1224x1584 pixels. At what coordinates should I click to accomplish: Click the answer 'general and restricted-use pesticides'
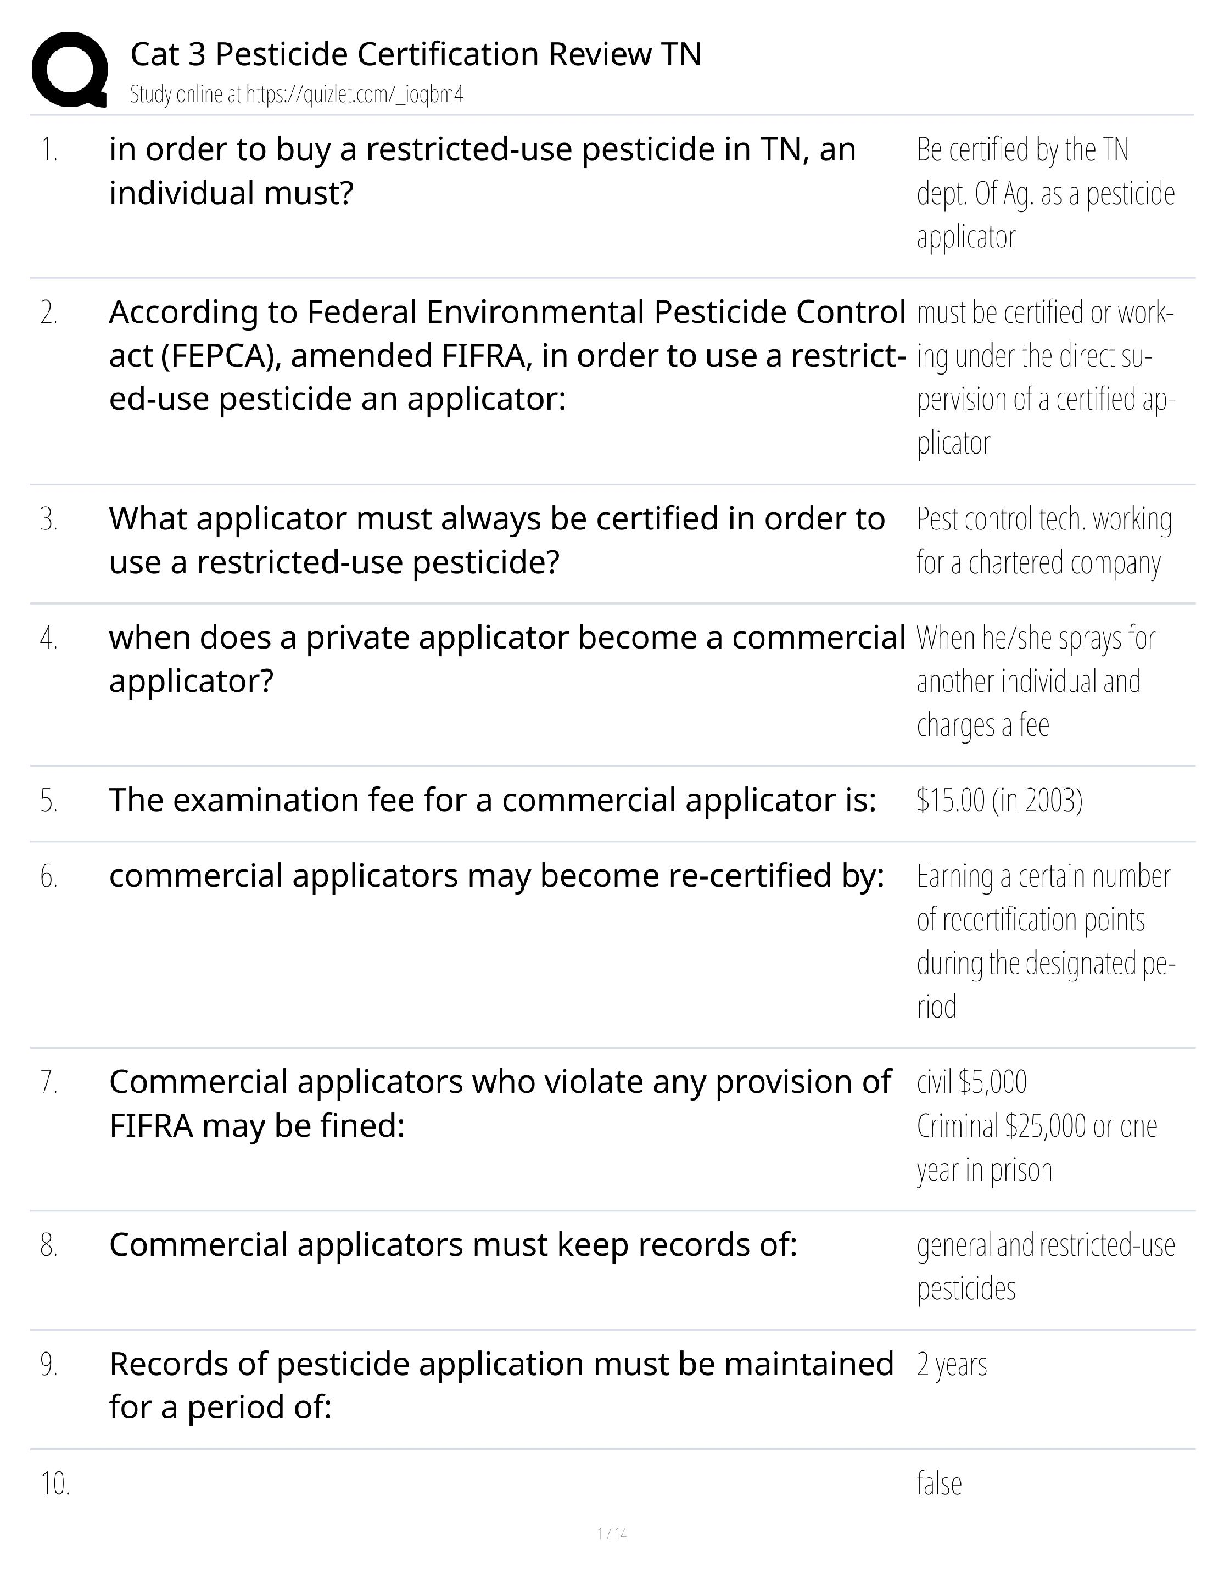point(1045,1267)
